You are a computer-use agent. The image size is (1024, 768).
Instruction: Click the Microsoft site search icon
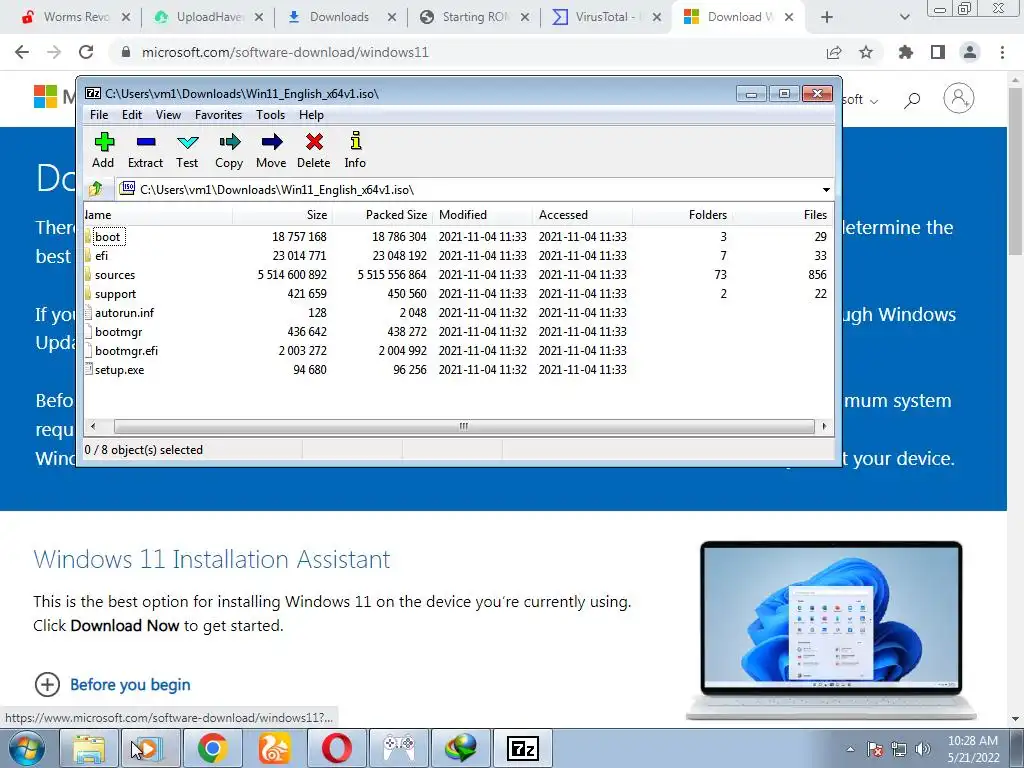click(x=912, y=99)
